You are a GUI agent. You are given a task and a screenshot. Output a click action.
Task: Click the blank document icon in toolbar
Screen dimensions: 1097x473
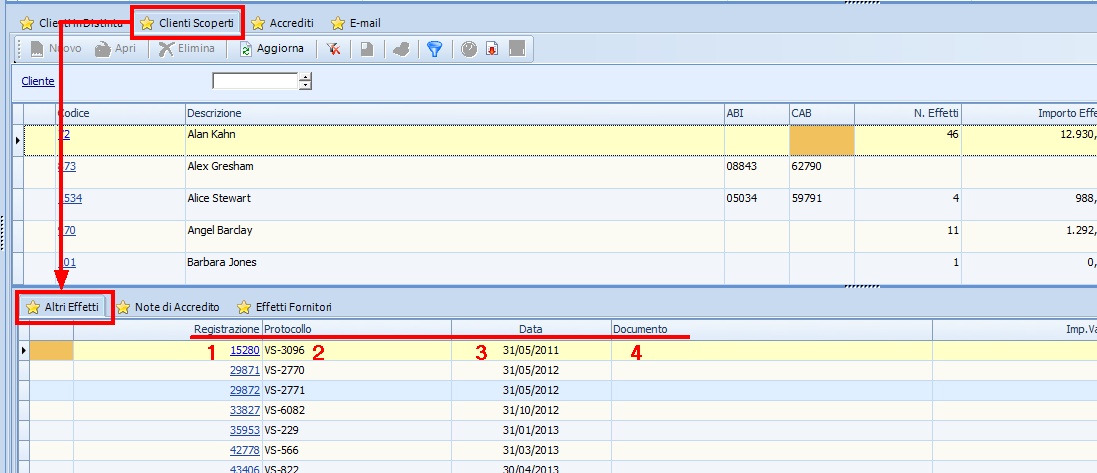coord(367,48)
